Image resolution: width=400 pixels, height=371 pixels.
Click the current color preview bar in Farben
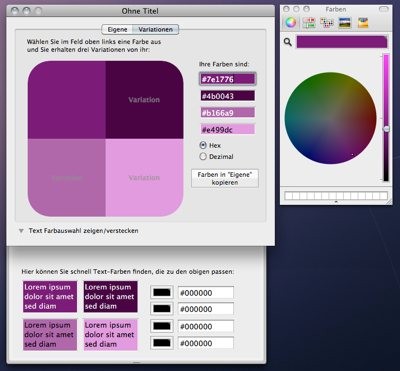pos(342,42)
